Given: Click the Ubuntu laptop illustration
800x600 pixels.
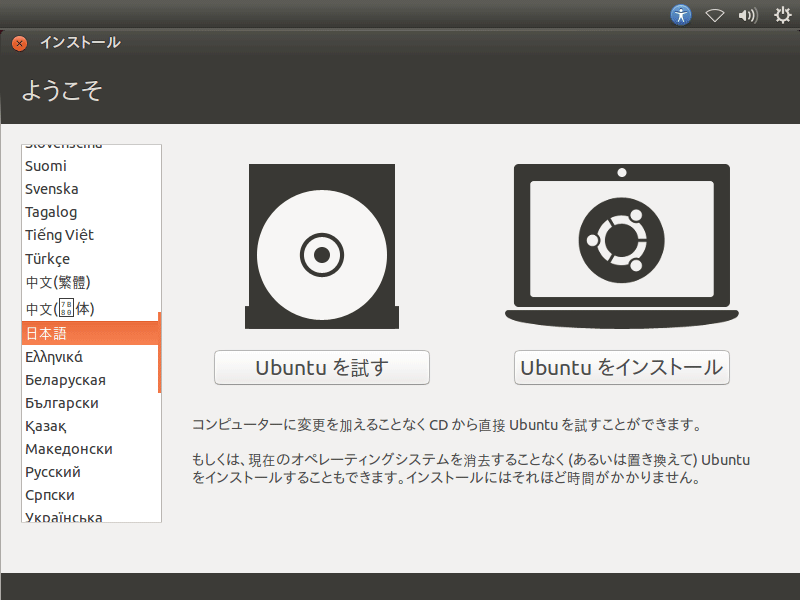Looking at the screenshot, I should pyautogui.click(x=621, y=246).
